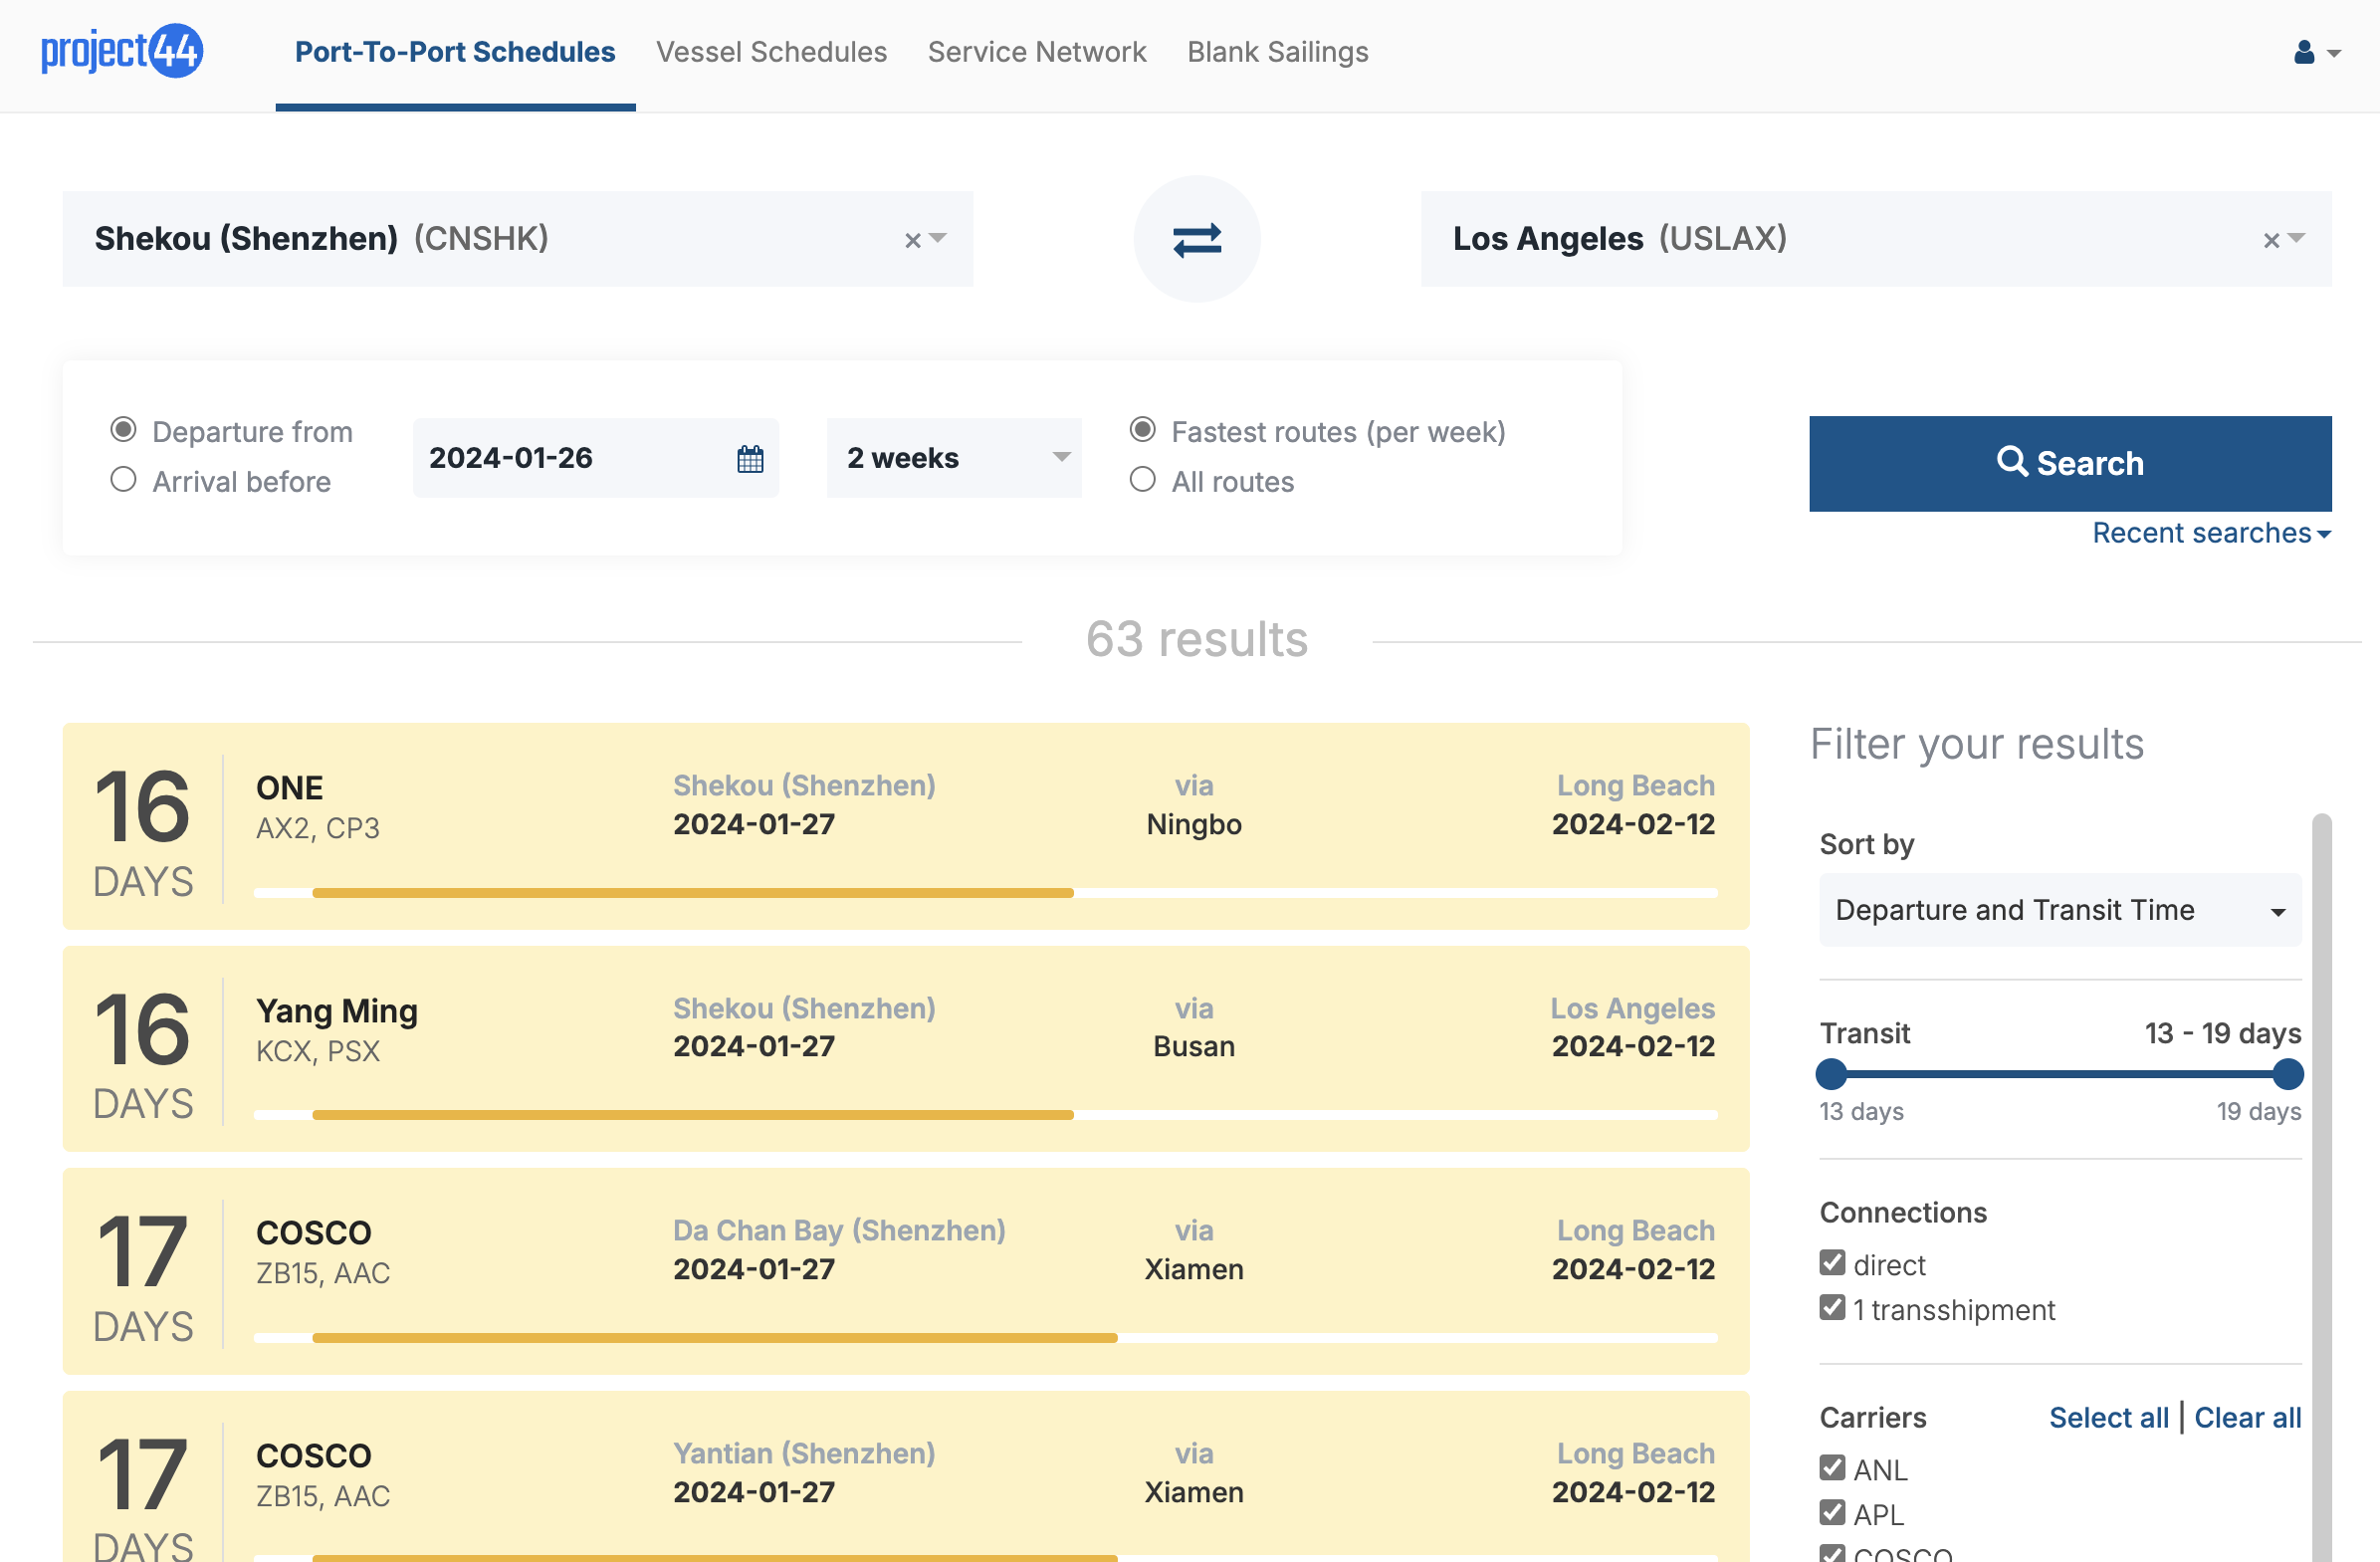The height and width of the screenshot is (1562, 2380).
Task: Swap origin and destination ports icon
Action: tap(1197, 240)
